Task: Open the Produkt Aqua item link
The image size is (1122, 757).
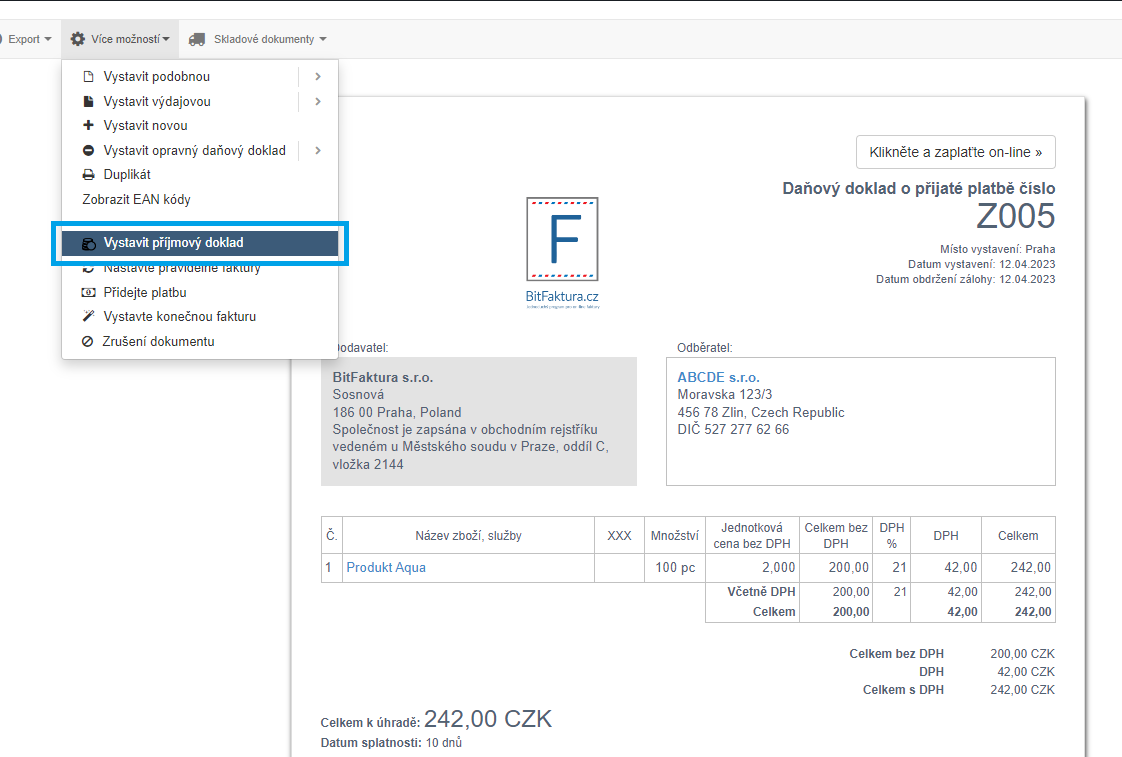Action: click(x=386, y=567)
